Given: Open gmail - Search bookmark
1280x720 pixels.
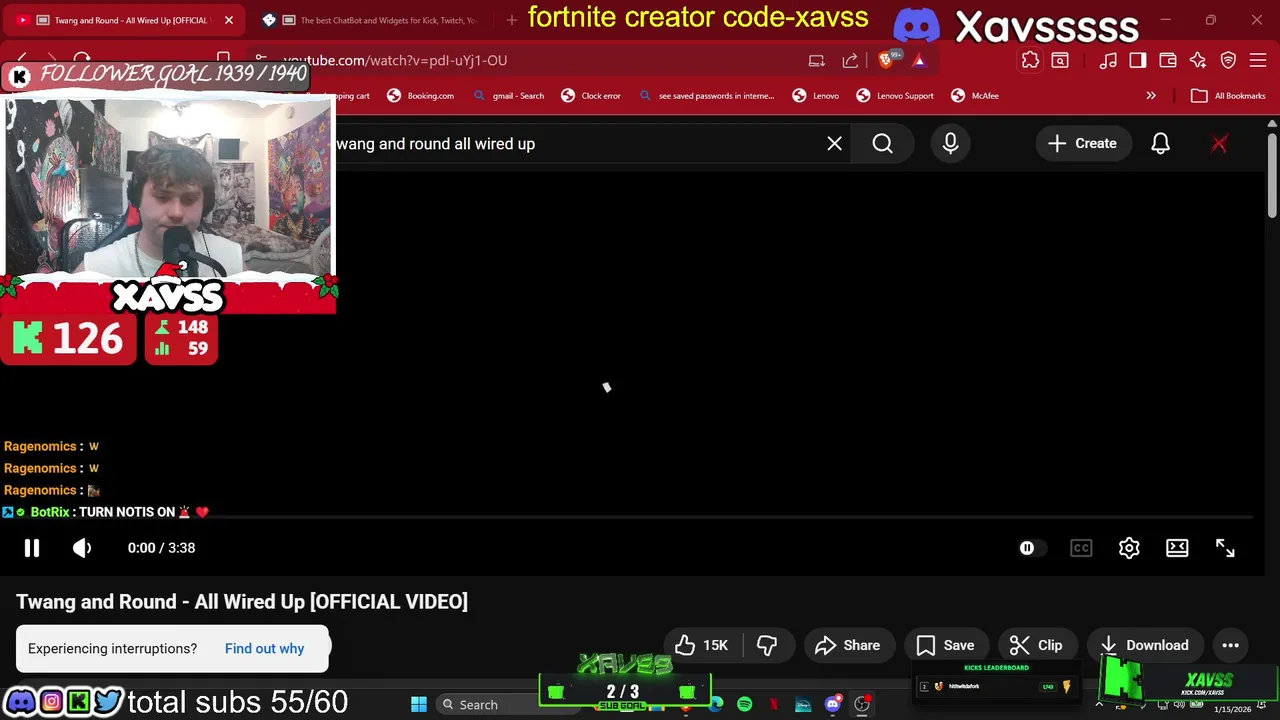Looking at the screenshot, I should click(509, 96).
